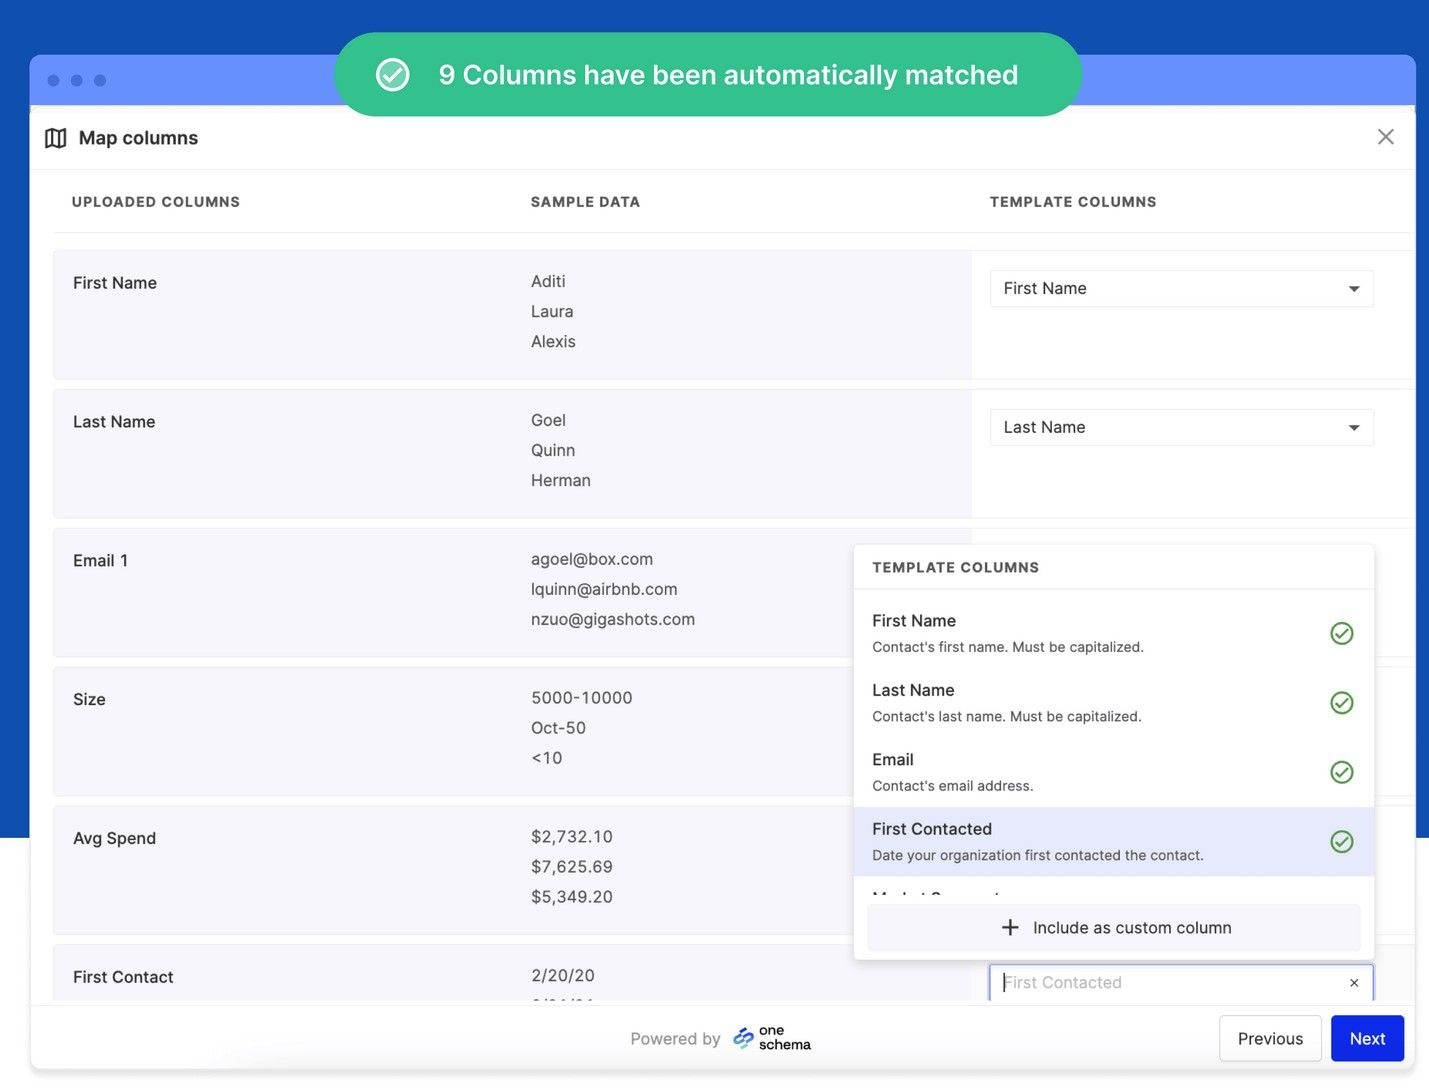The height and width of the screenshot is (1090, 1429).
Task: Click the TEMPLATE COLUMNS table header
Action: (x=1073, y=202)
